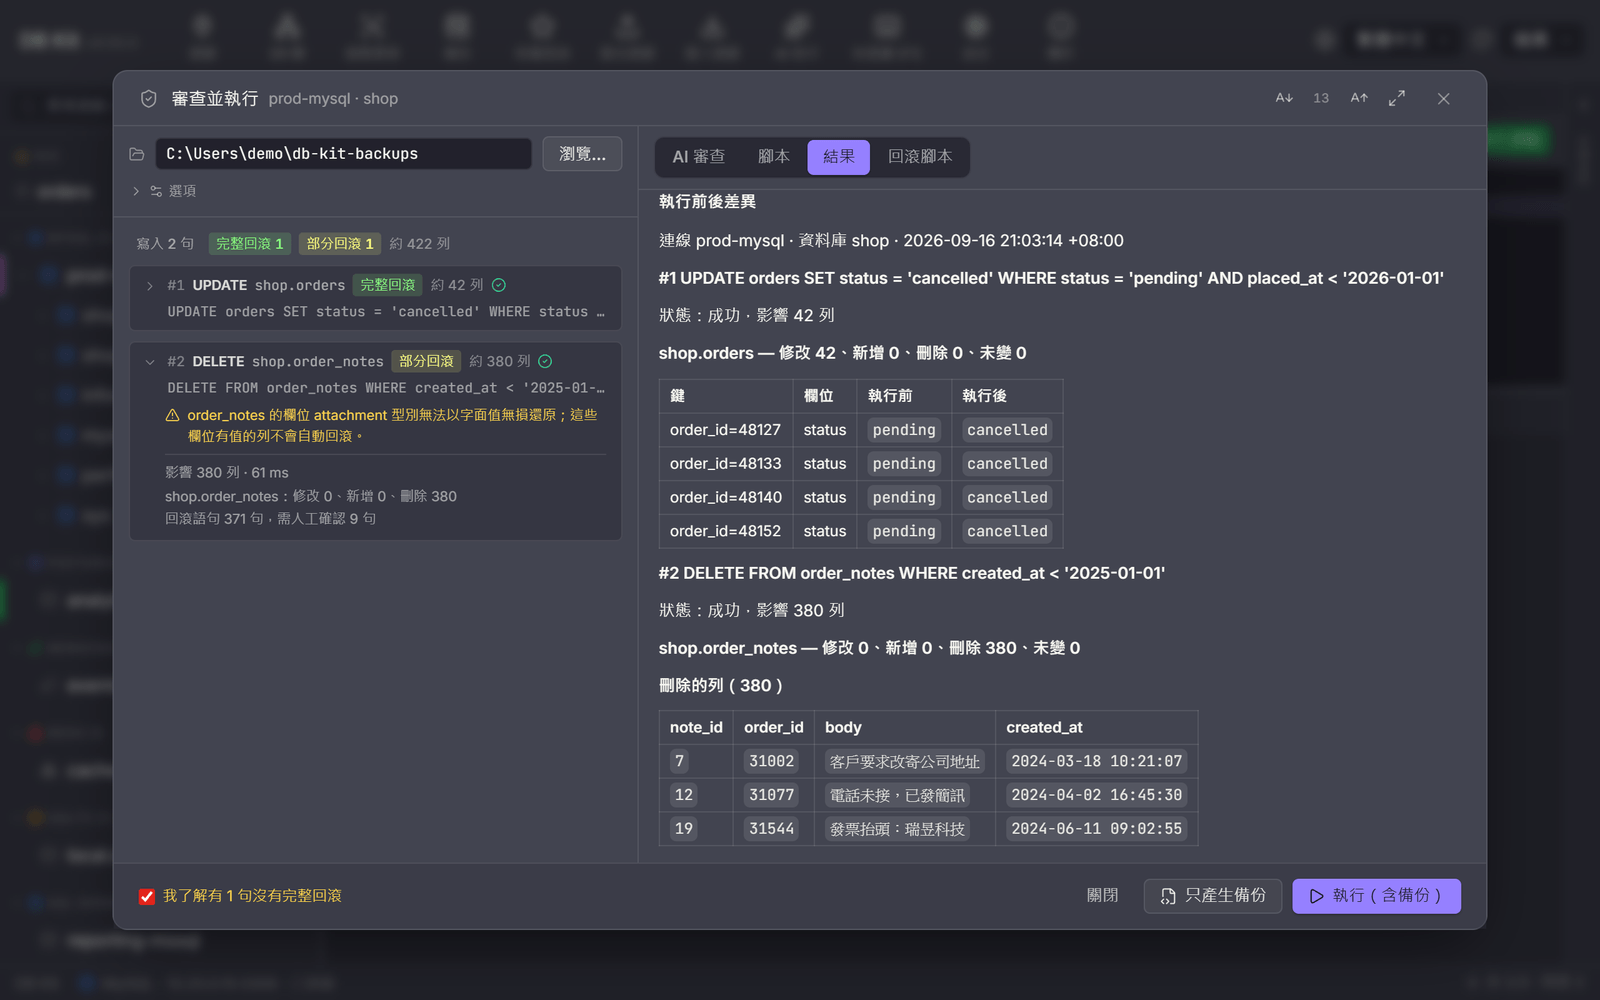Switch to the AI 審查 tab

699,157
